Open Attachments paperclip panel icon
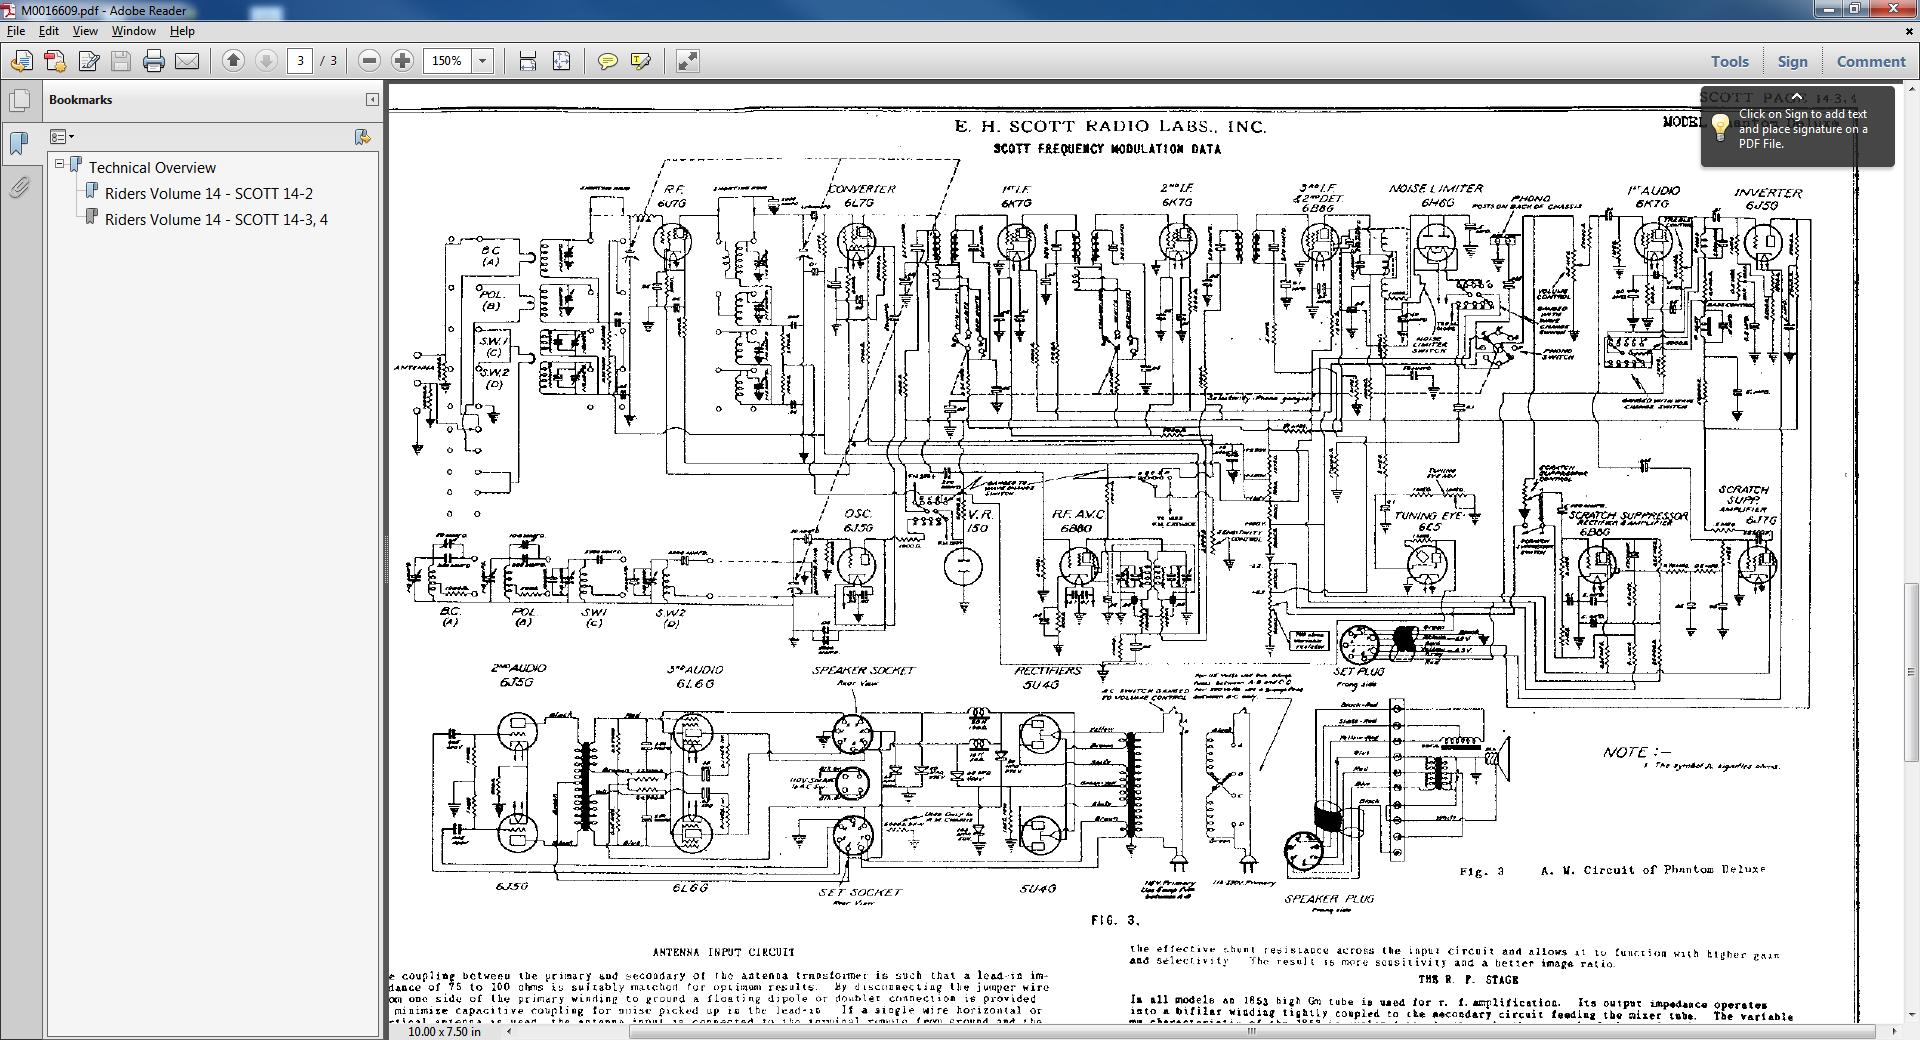Viewport: 1920px width, 1040px height. click(19, 187)
